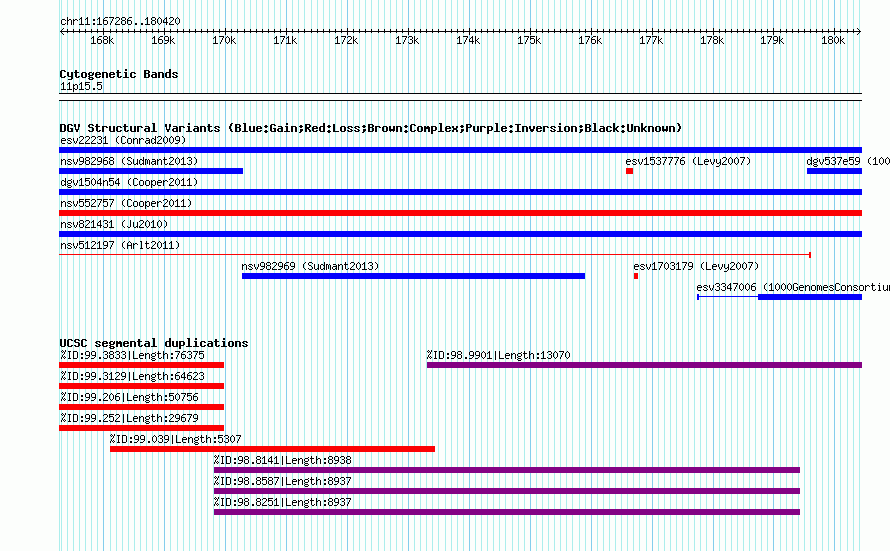Click the nsv982968 (Sudmant2013) label text
This screenshot has height=551, width=890.
(129, 161)
